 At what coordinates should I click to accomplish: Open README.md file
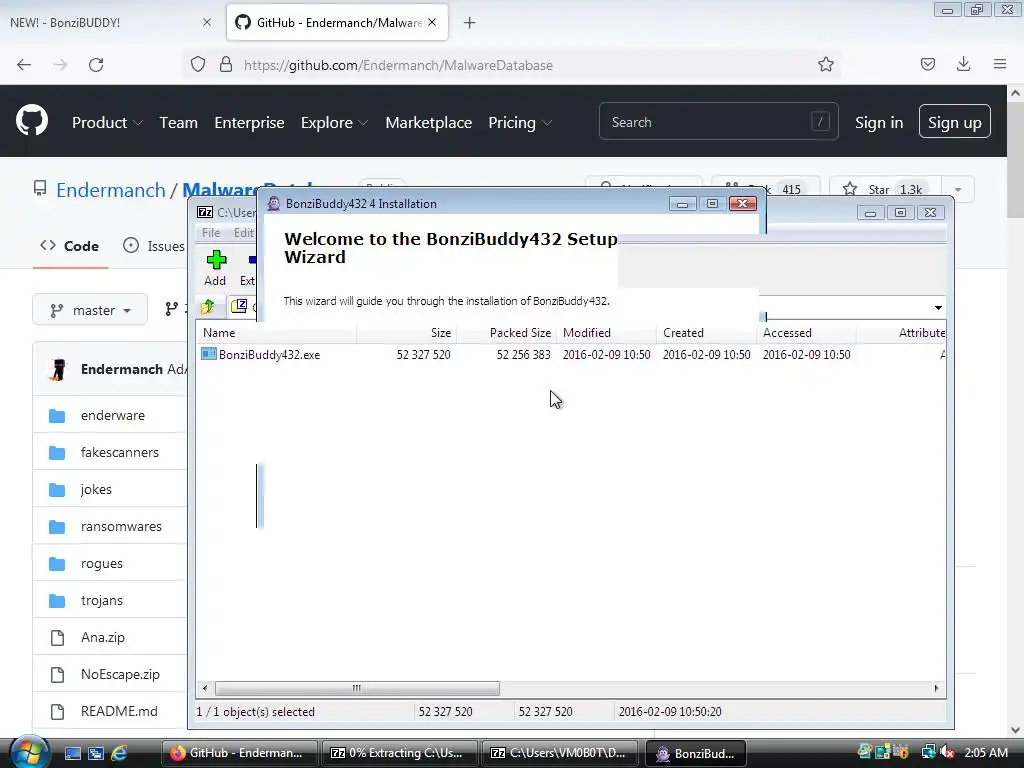pyautogui.click(x=119, y=711)
